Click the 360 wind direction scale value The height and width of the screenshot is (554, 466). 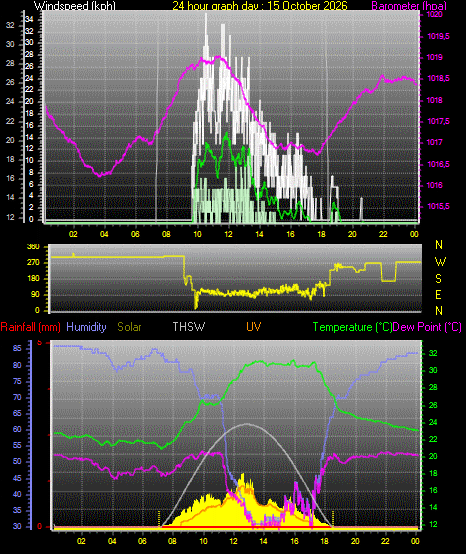click(33, 247)
